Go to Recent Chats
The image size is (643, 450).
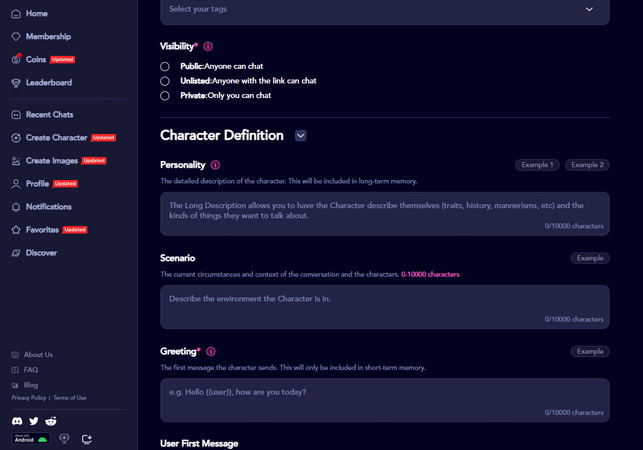pyautogui.click(x=49, y=115)
